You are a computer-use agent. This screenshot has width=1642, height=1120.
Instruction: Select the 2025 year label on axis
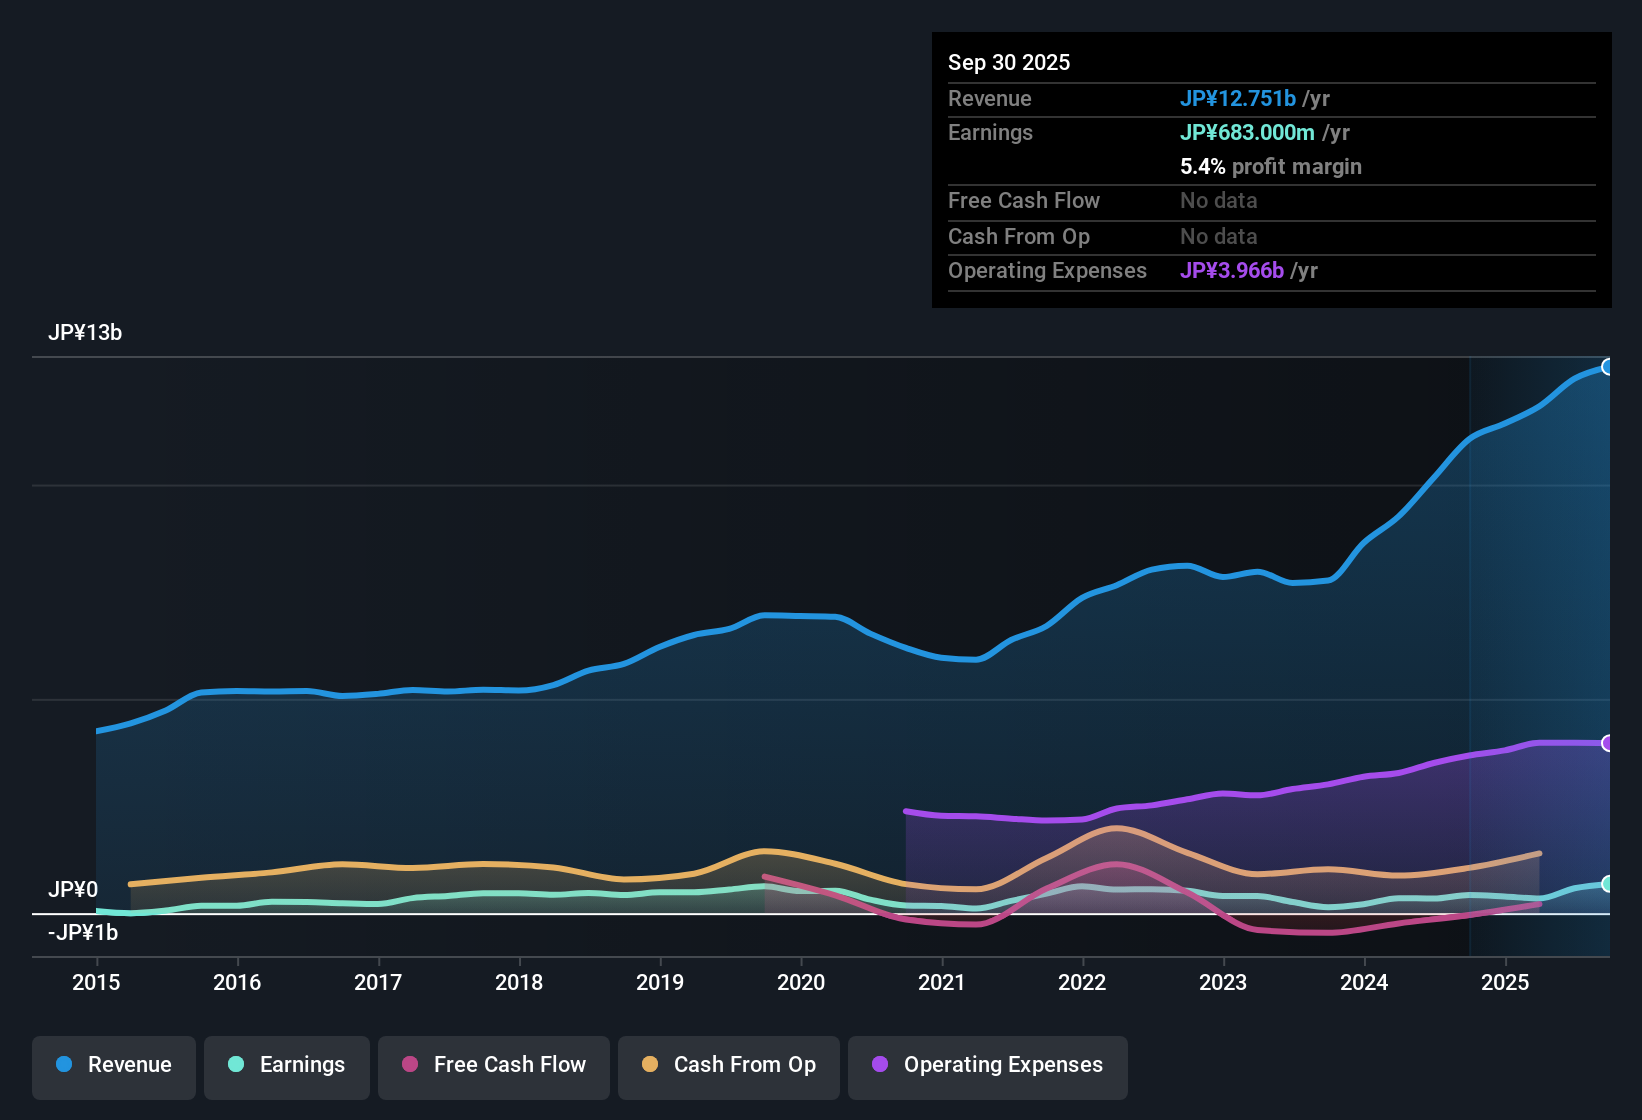(1507, 983)
